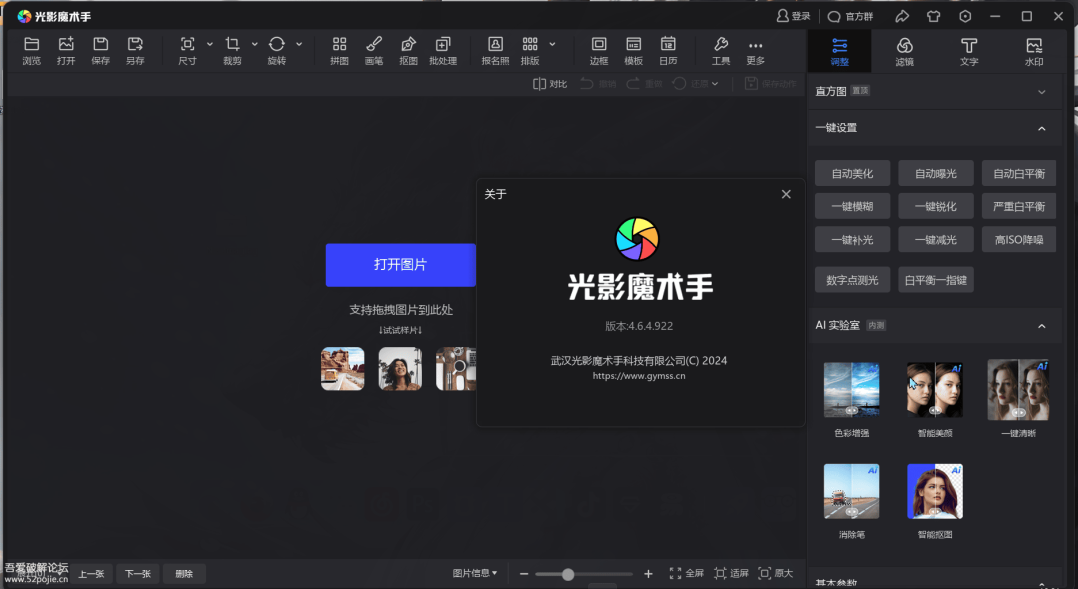Open the 浏览 browse folder tool
The height and width of the screenshot is (589, 1078).
(32, 51)
